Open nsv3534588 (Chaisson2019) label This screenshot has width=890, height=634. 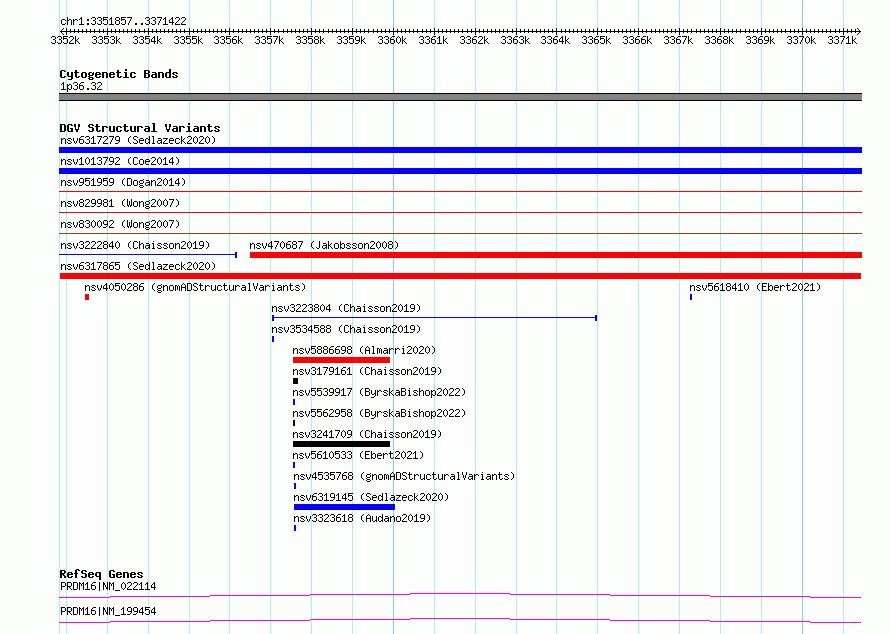pyautogui.click(x=346, y=329)
